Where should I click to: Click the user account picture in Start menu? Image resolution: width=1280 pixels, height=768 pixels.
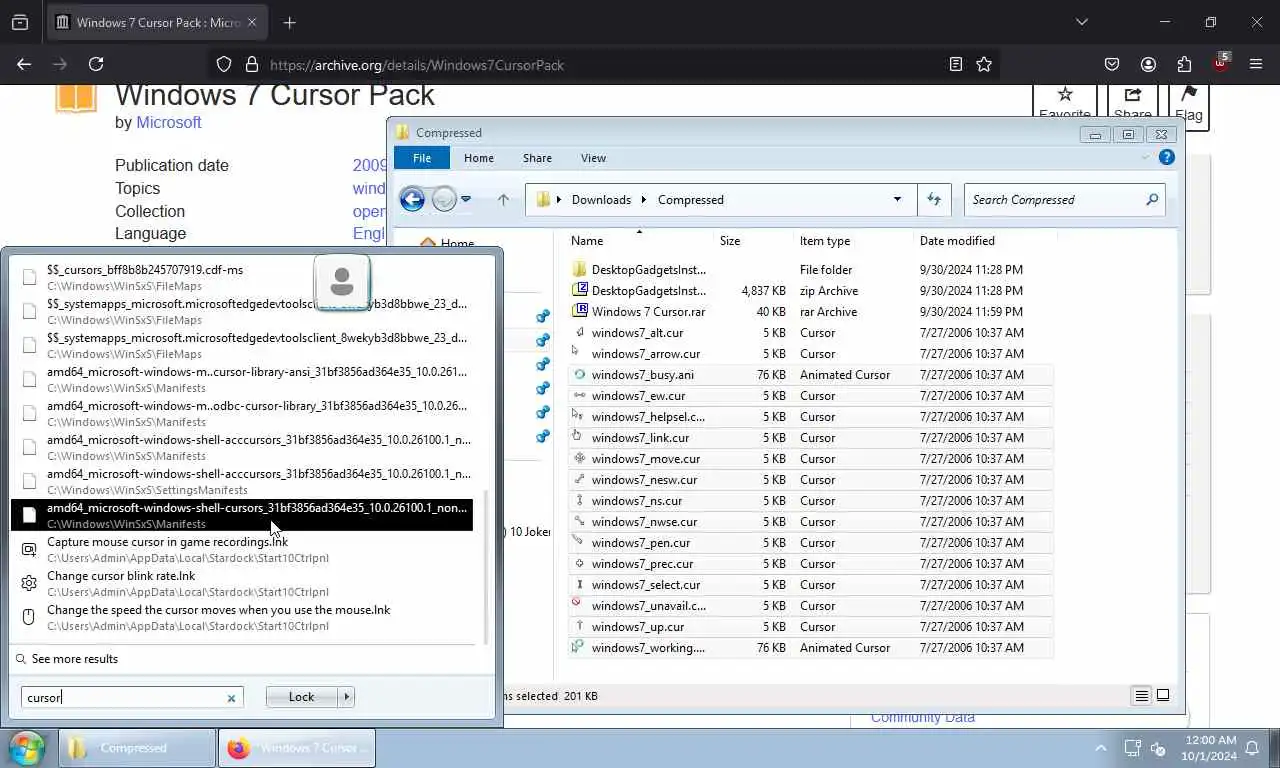(x=342, y=281)
